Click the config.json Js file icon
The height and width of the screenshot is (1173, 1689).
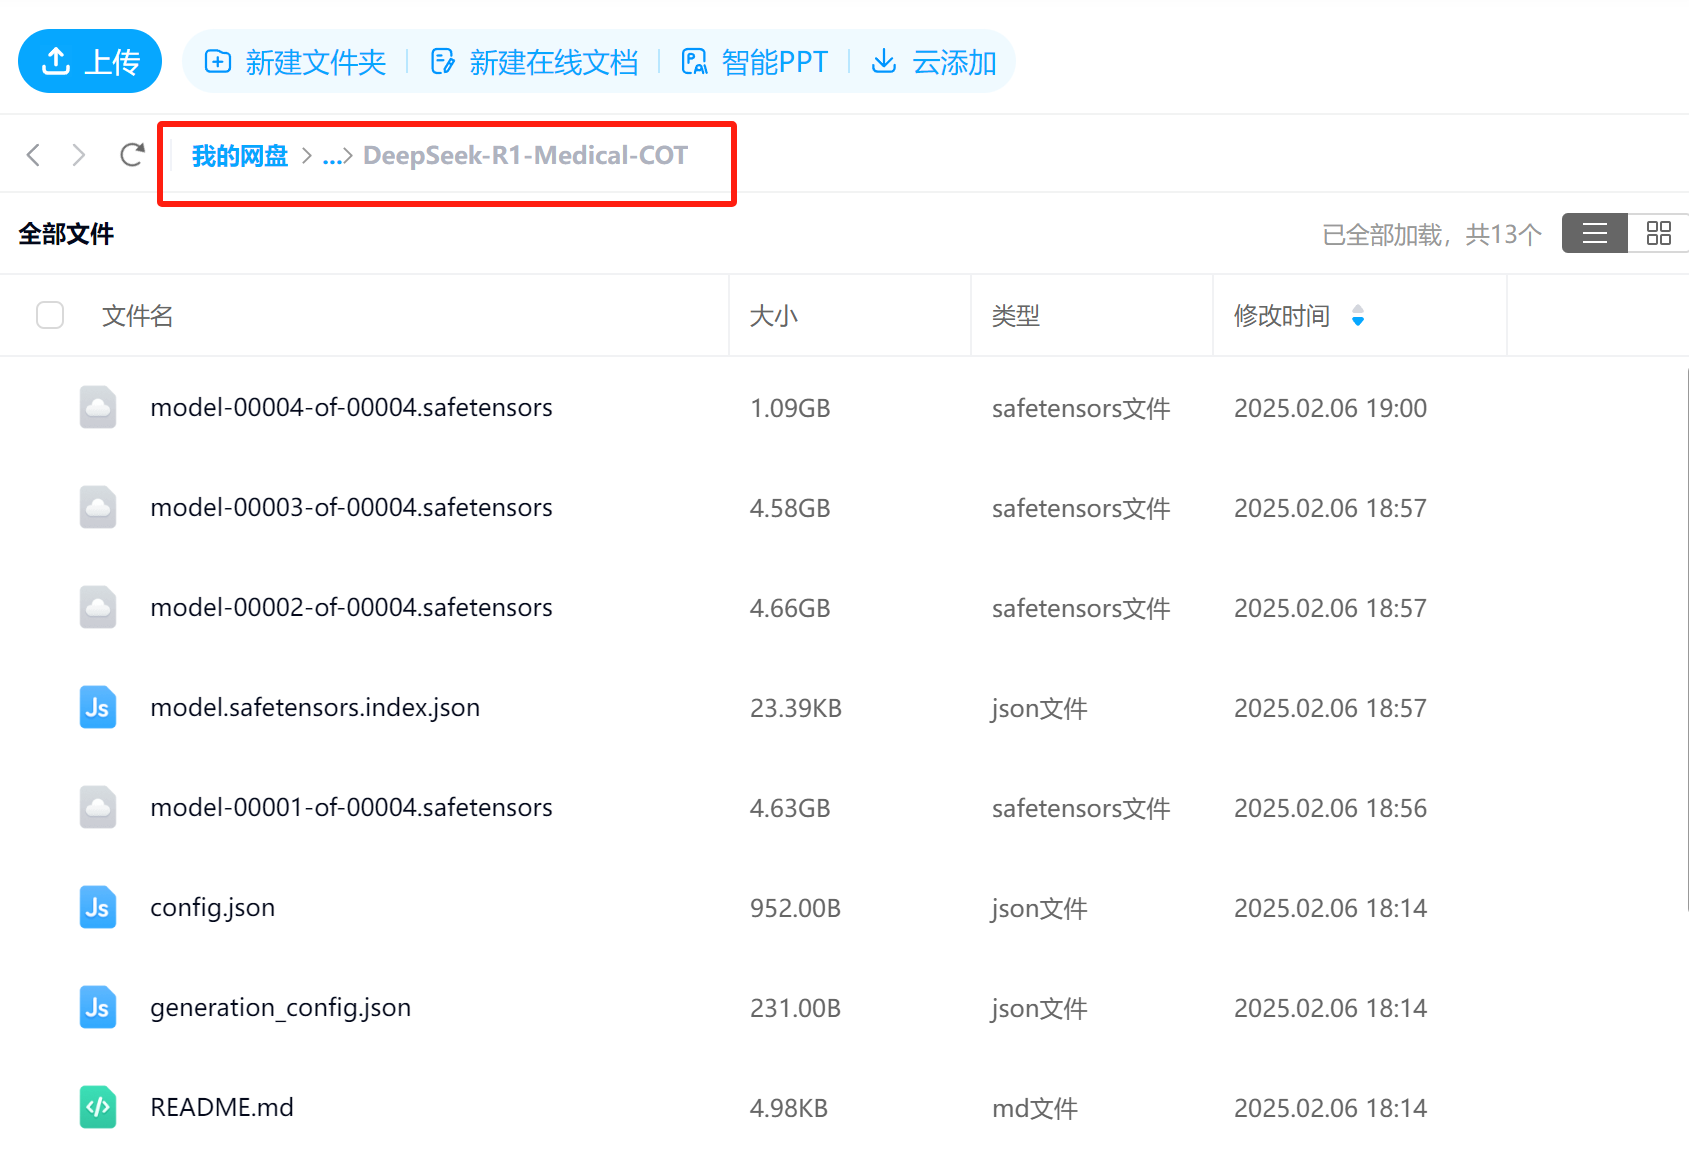point(98,907)
